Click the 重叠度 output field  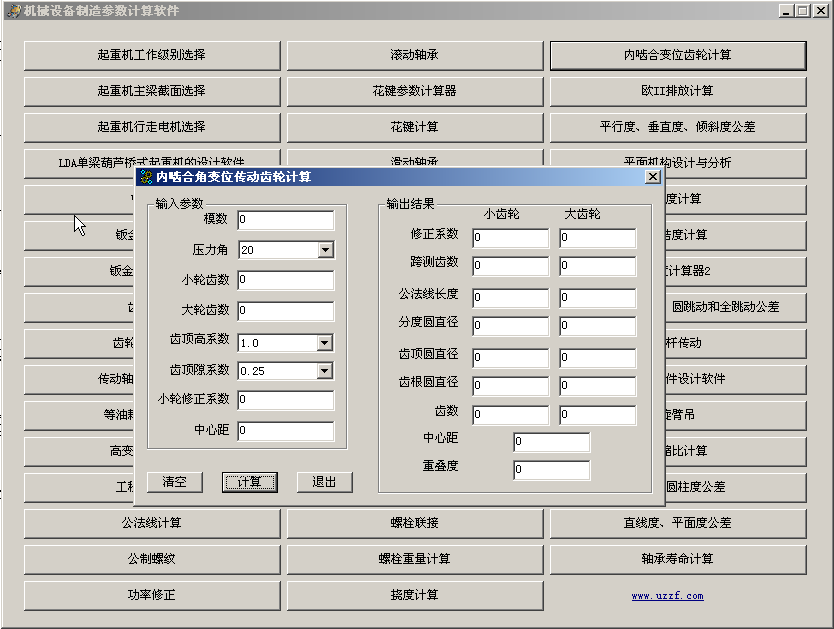tap(552, 470)
